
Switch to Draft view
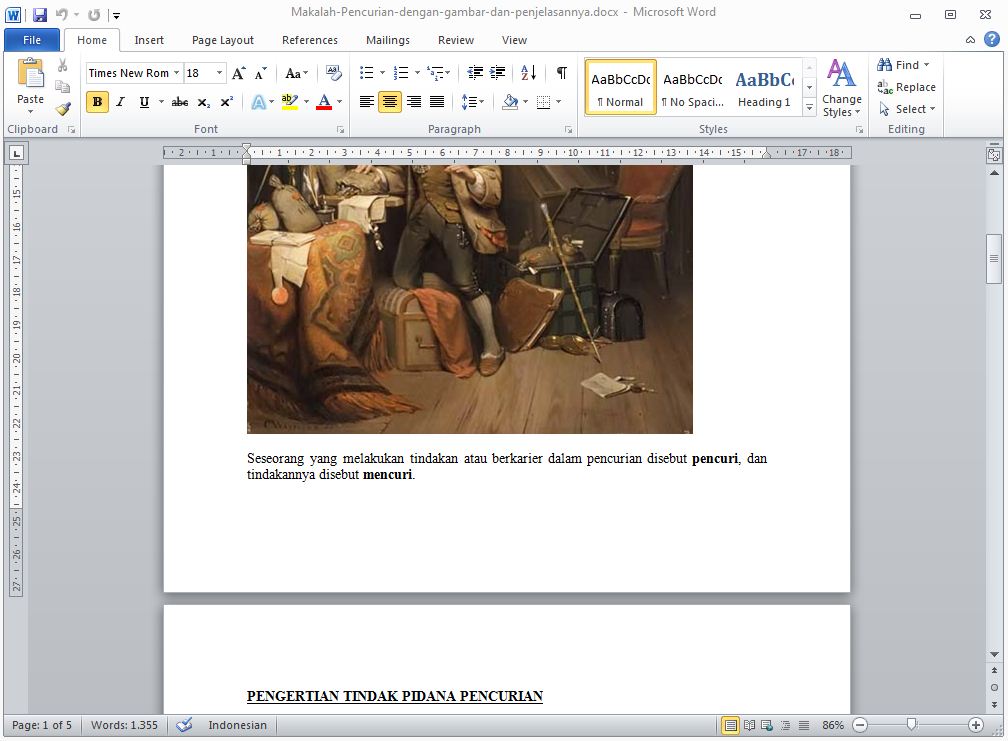point(804,725)
